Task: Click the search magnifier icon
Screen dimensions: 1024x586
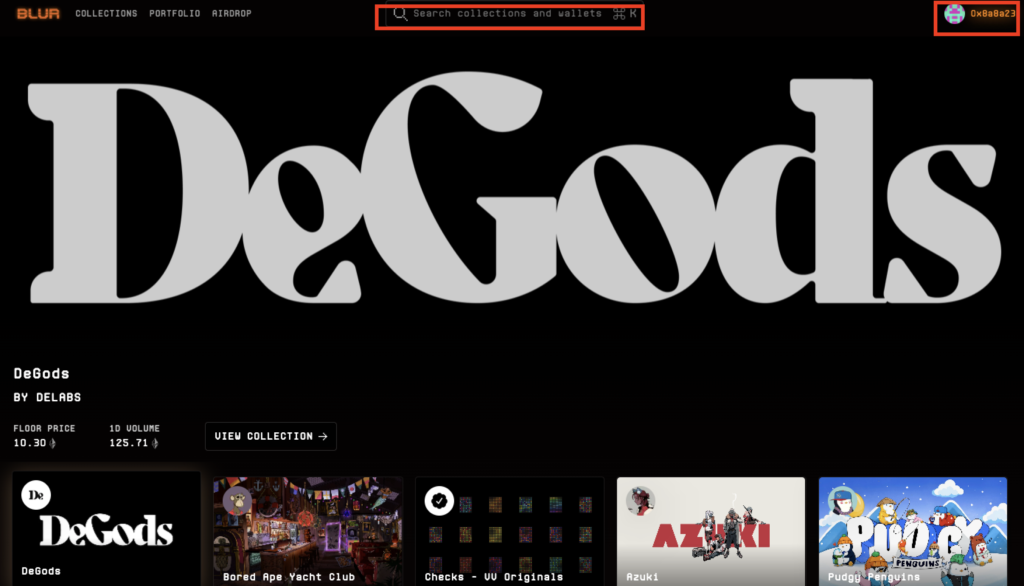Action: (400, 14)
